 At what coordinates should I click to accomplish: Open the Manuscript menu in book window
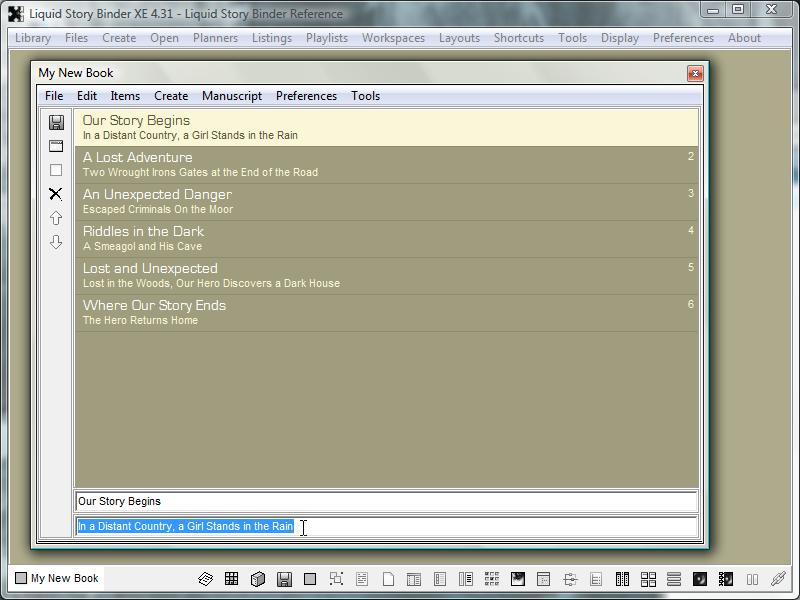tap(231, 96)
